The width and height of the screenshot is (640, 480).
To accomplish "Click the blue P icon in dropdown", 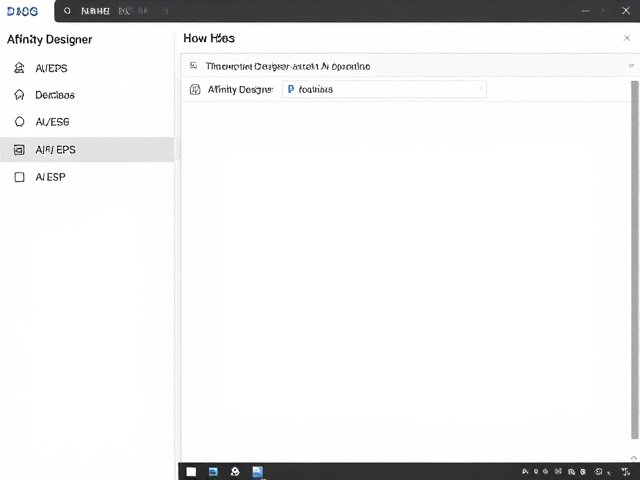I will click(291, 89).
